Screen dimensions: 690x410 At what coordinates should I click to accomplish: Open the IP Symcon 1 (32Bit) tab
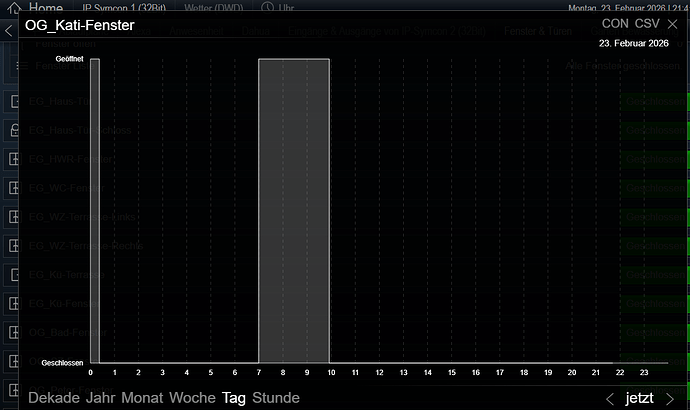124,8
